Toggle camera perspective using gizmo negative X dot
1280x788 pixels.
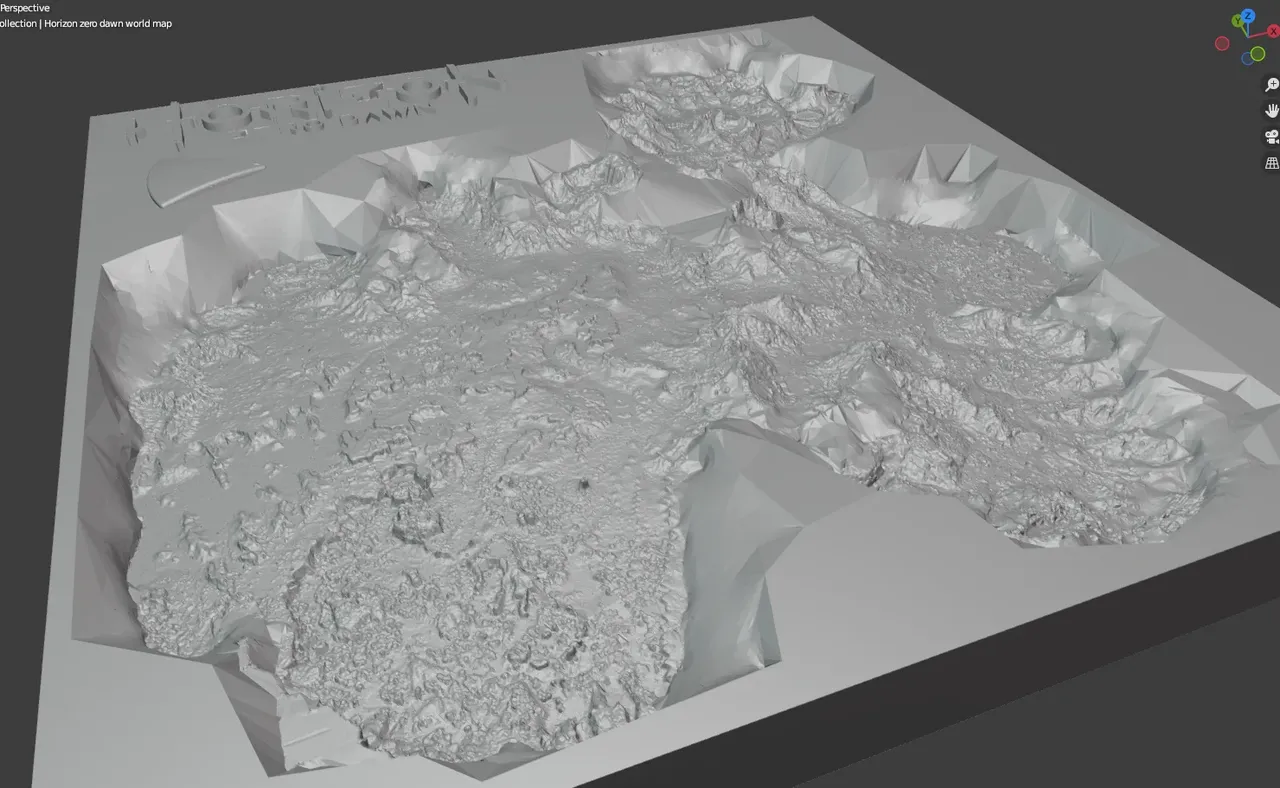[x=1222, y=43]
